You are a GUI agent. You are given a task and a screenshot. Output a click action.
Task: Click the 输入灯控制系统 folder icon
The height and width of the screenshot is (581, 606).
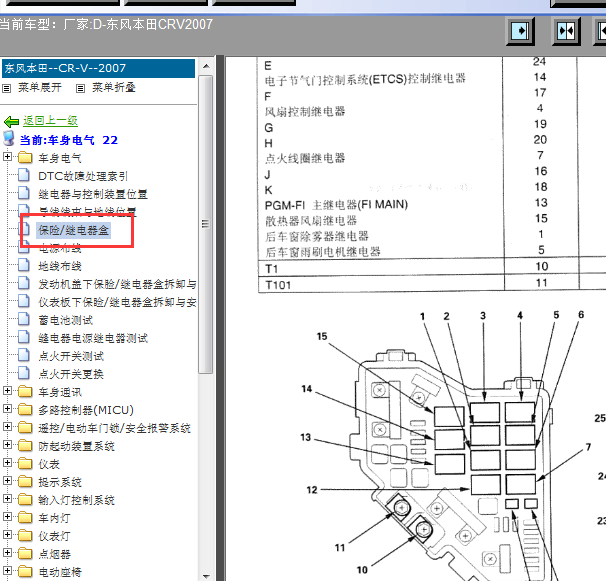coord(25,500)
